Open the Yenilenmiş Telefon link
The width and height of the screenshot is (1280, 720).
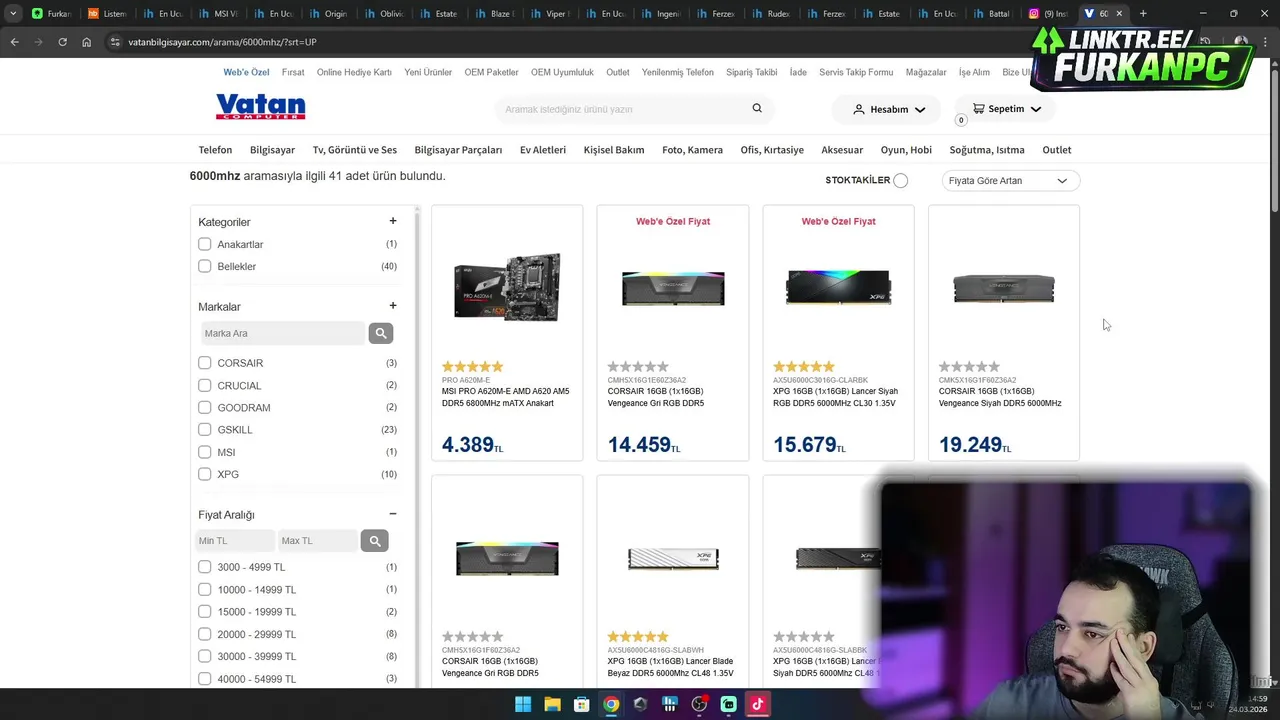coord(678,73)
